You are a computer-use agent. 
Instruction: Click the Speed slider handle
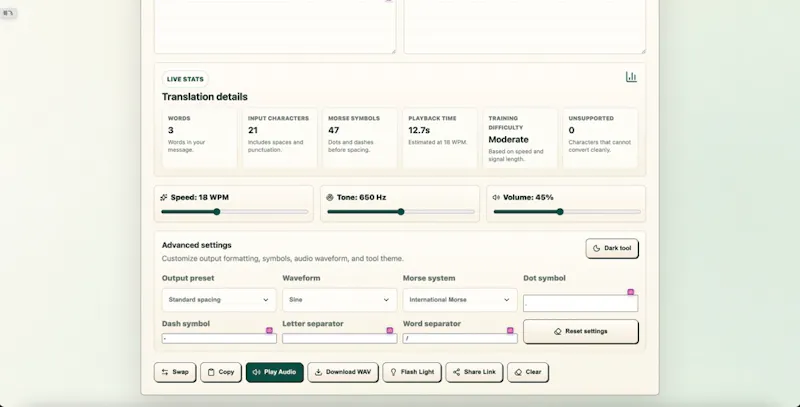click(217, 212)
